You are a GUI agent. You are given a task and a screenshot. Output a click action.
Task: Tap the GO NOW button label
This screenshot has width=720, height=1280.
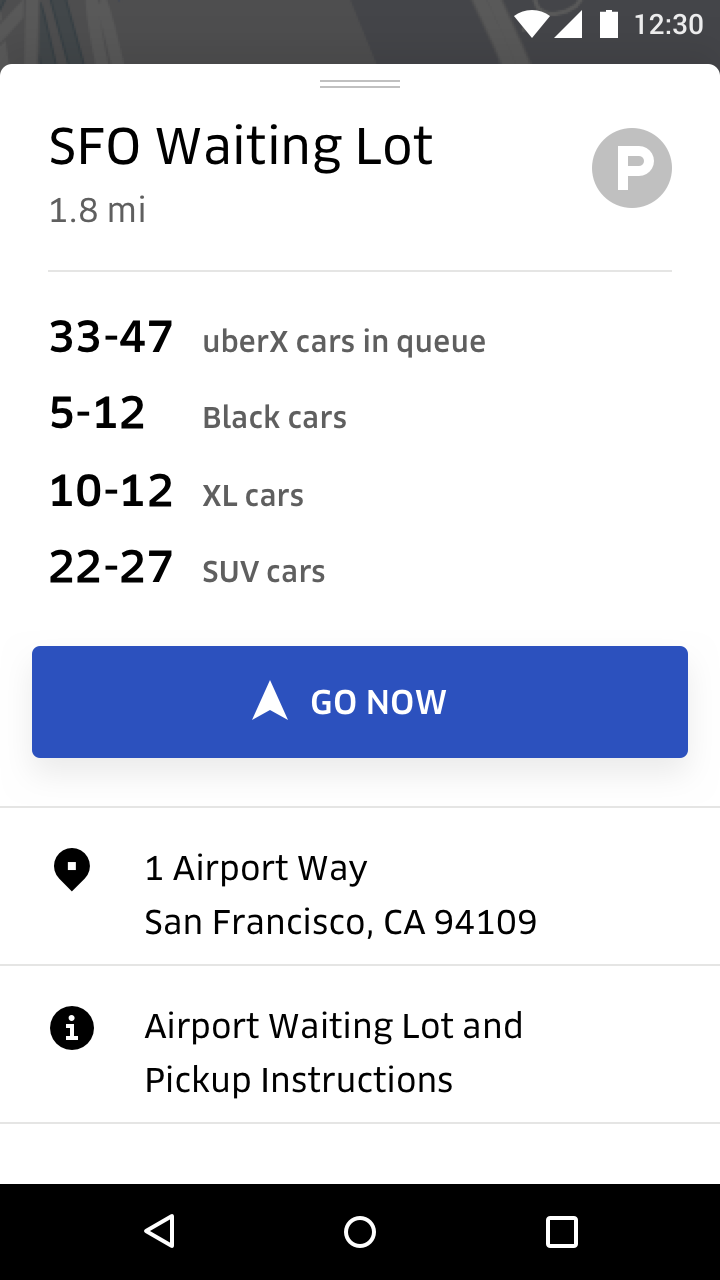[378, 702]
